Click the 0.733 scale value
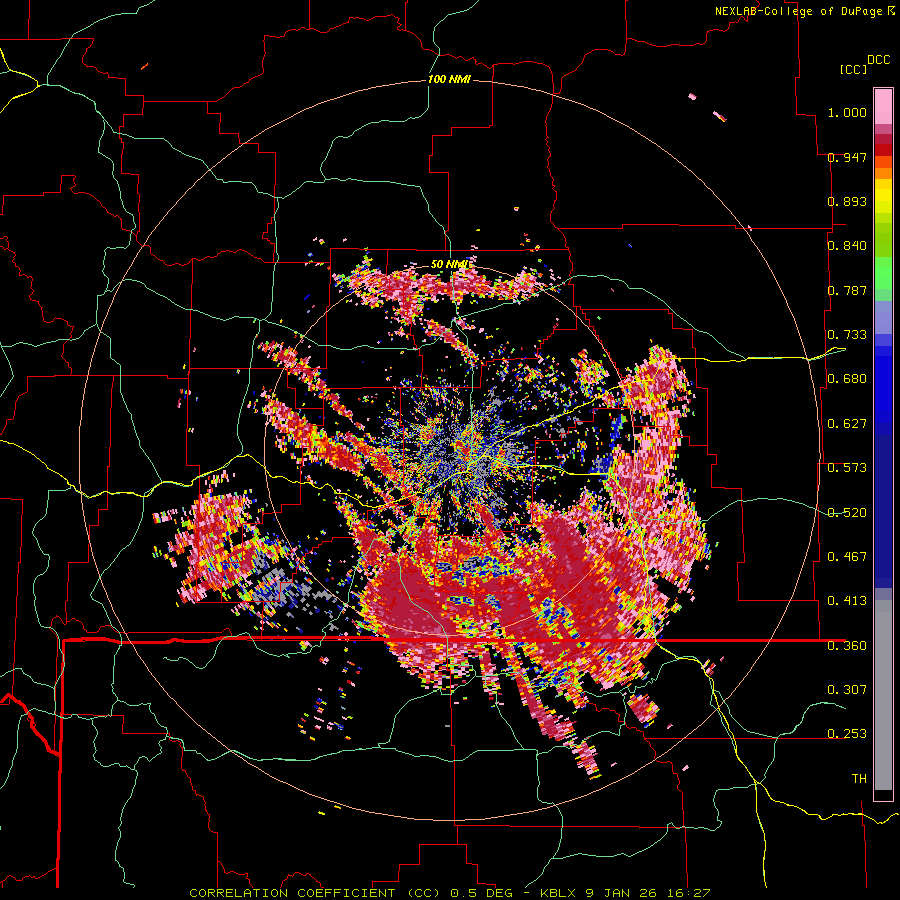 click(x=847, y=335)
